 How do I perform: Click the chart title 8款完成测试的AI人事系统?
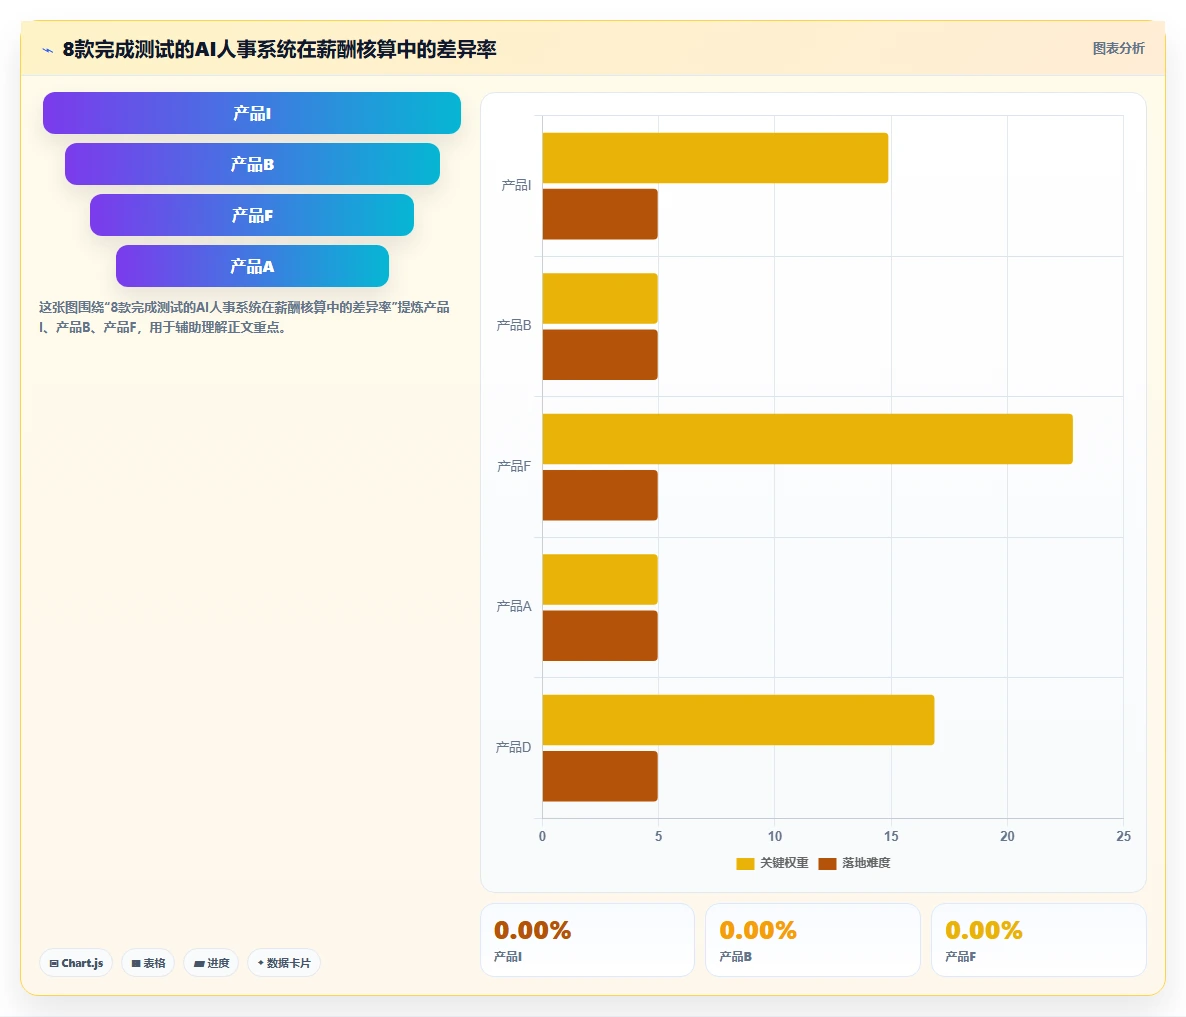[279, 49]
